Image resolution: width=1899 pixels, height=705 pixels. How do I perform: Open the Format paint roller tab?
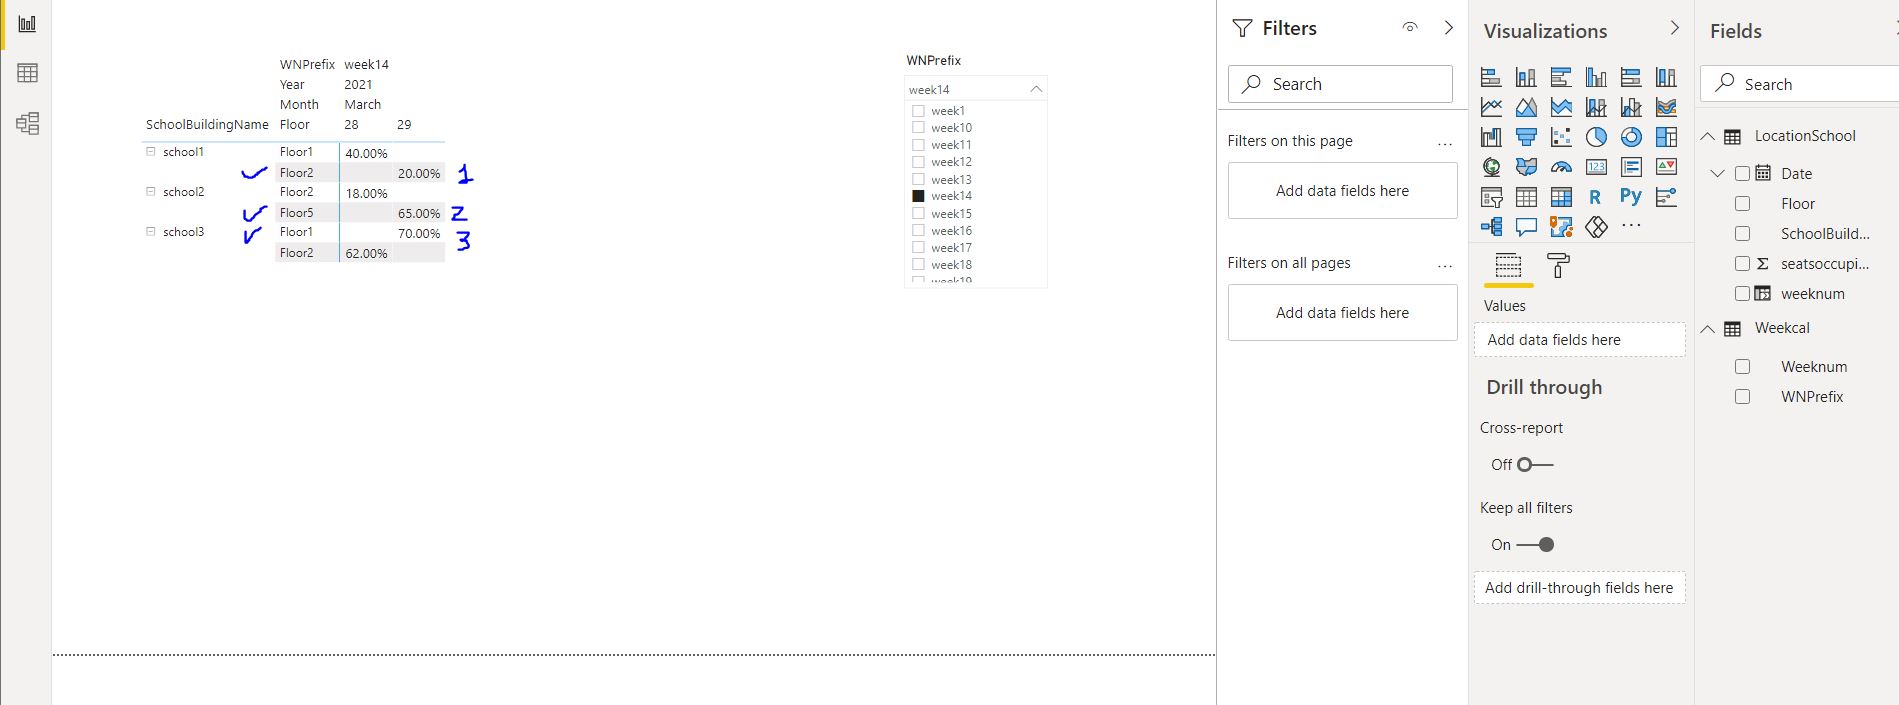1558,266
